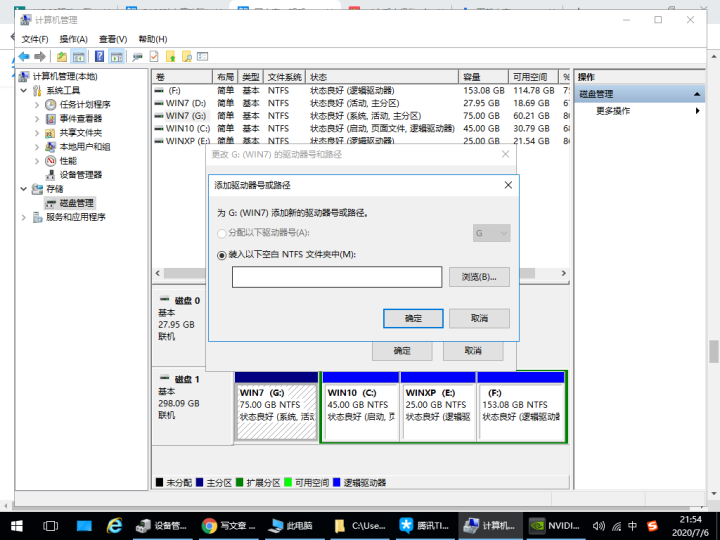Click 确定 in change drive letter dialog
720x540 pixels.
[x=402, y=351]
